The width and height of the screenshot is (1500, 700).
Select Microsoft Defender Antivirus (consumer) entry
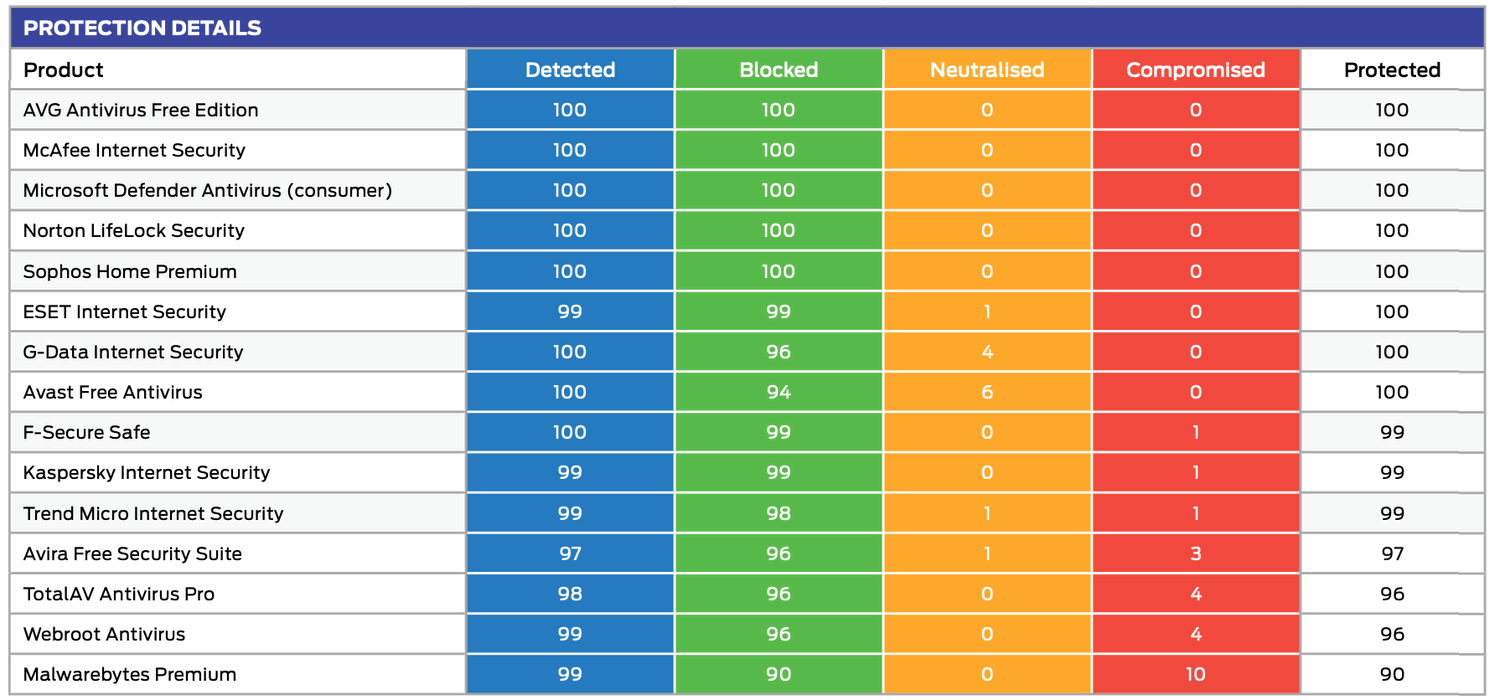pos(207,190)
